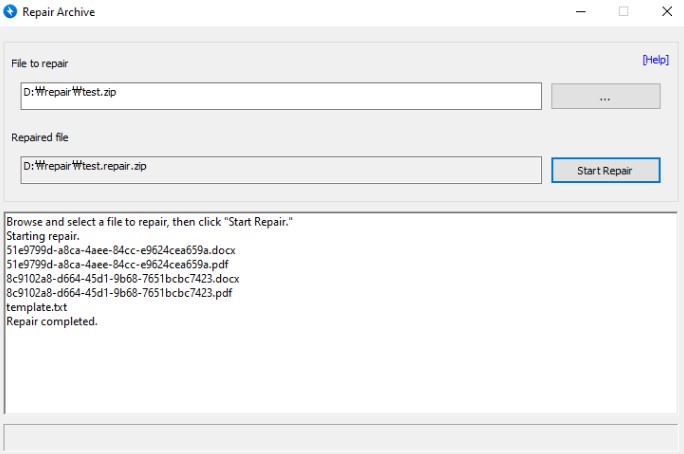Select log line 51e9799d-a8ca-4aee-84cc-e9624cea659a.pdf
684x454 pixels.
pyautogui.click(x=117, y=265)
